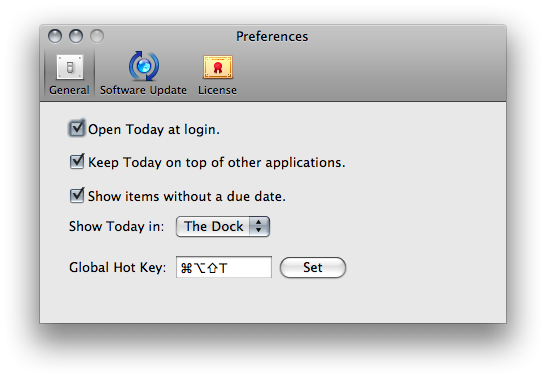Open the Software Update globe icon
The image size is (546, 378).
(143, 66)
